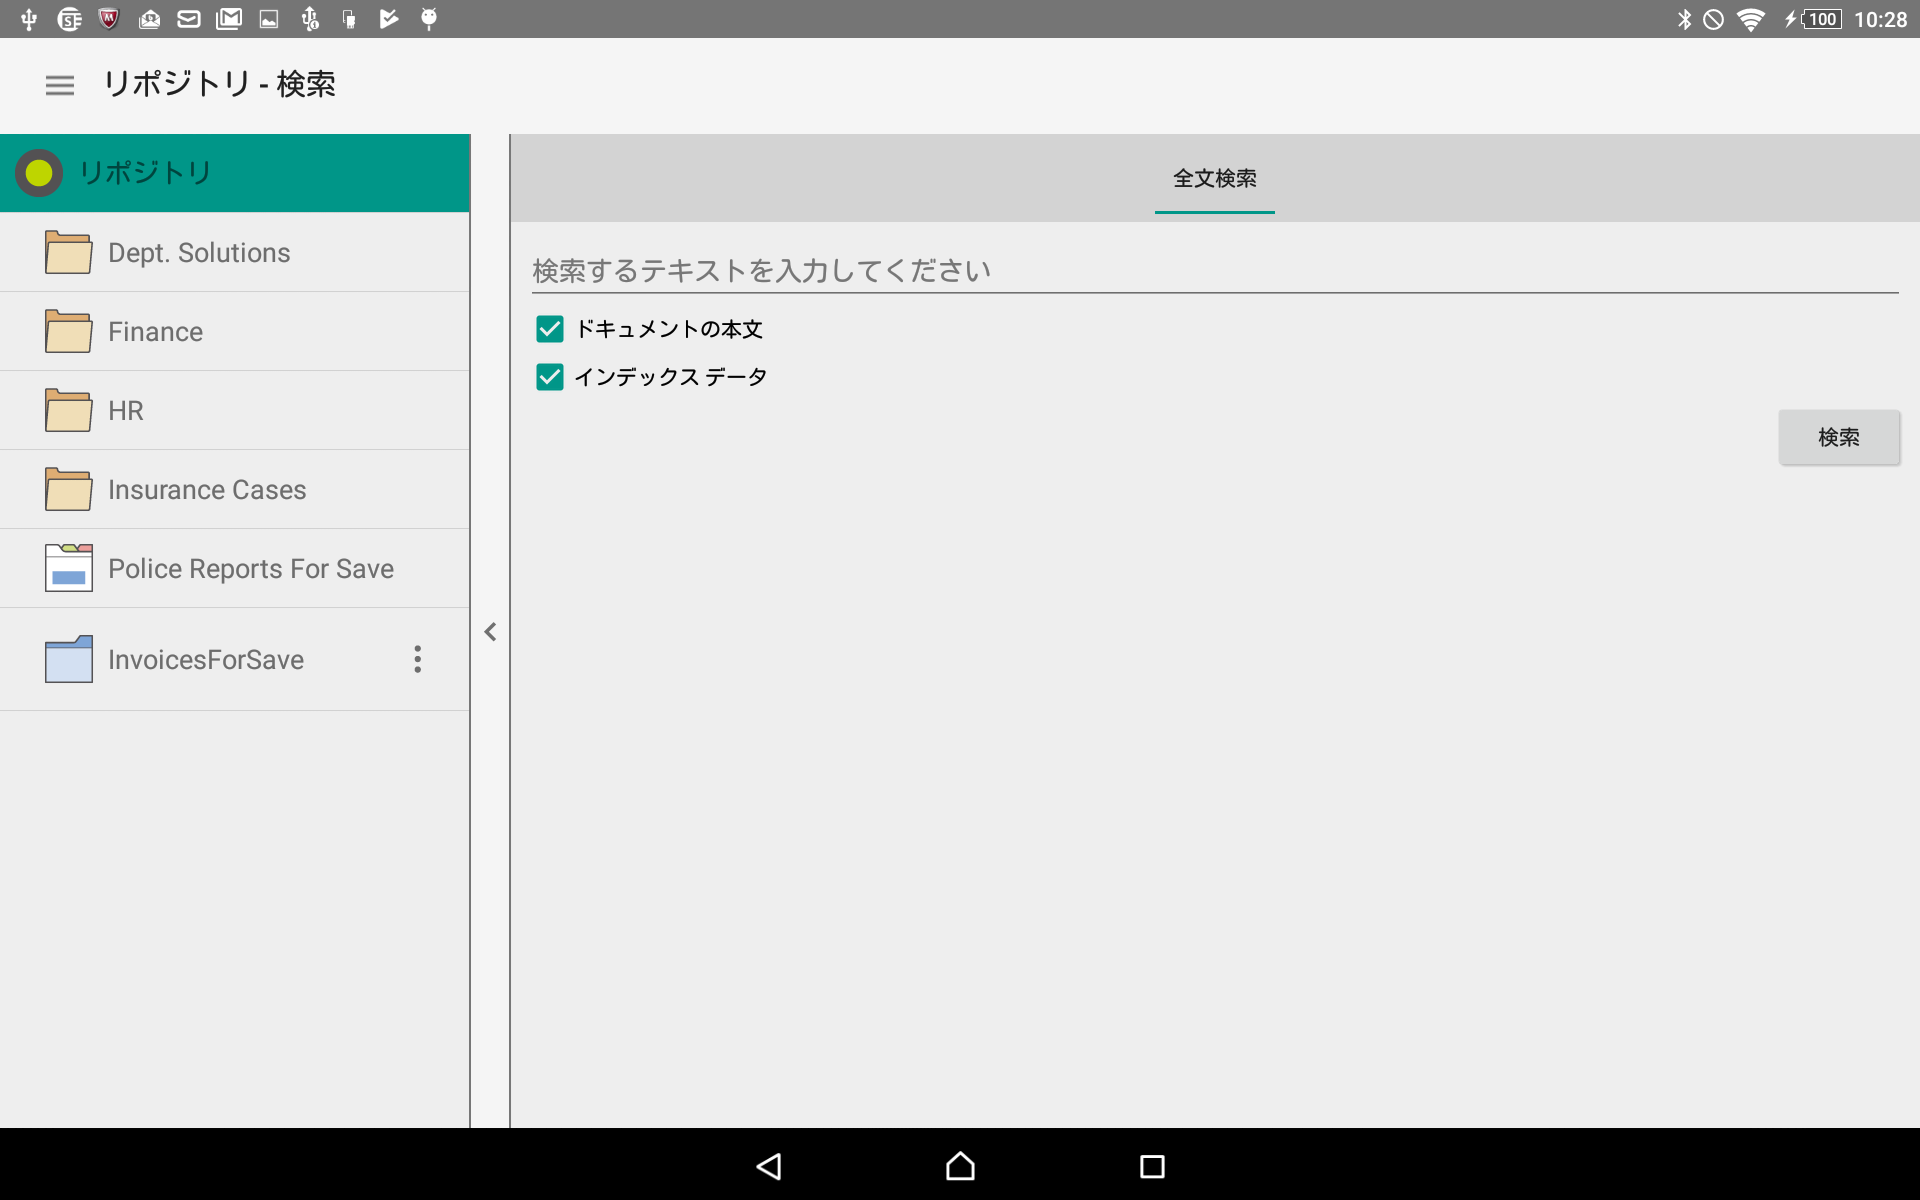This screenshot has width=1920, height=1200.
Task: Tap the Wi-Fi status icon
Action: tap(1751, 19)
